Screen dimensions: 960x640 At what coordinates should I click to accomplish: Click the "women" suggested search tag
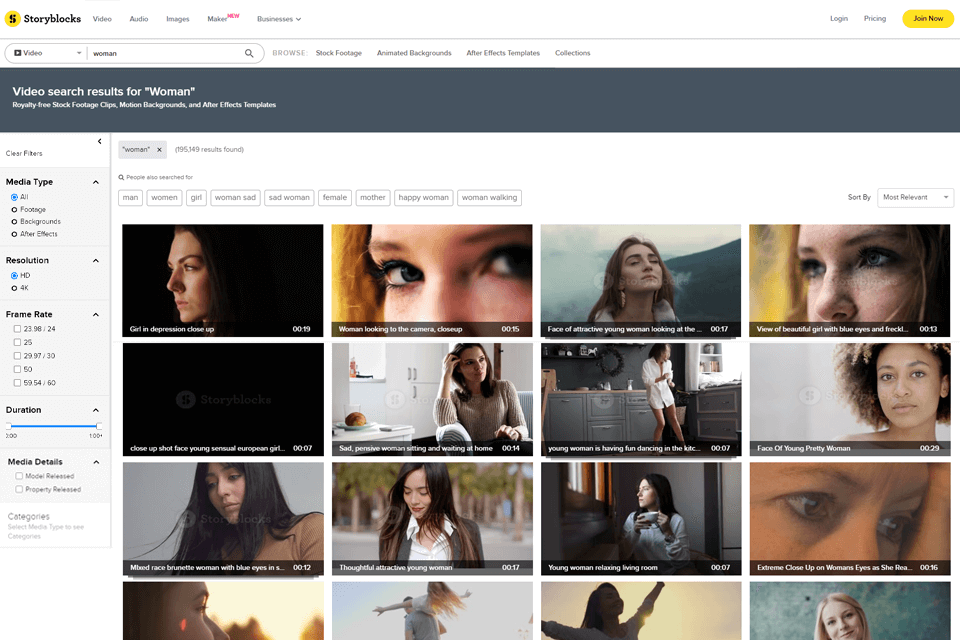pos(164,198)
